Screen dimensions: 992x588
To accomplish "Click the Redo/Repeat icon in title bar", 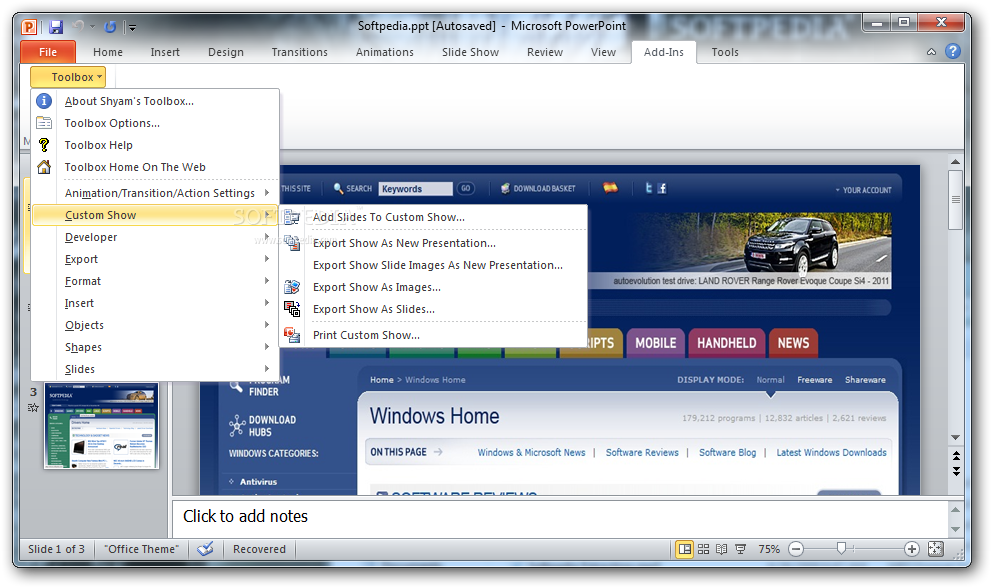I will [110, 27].
